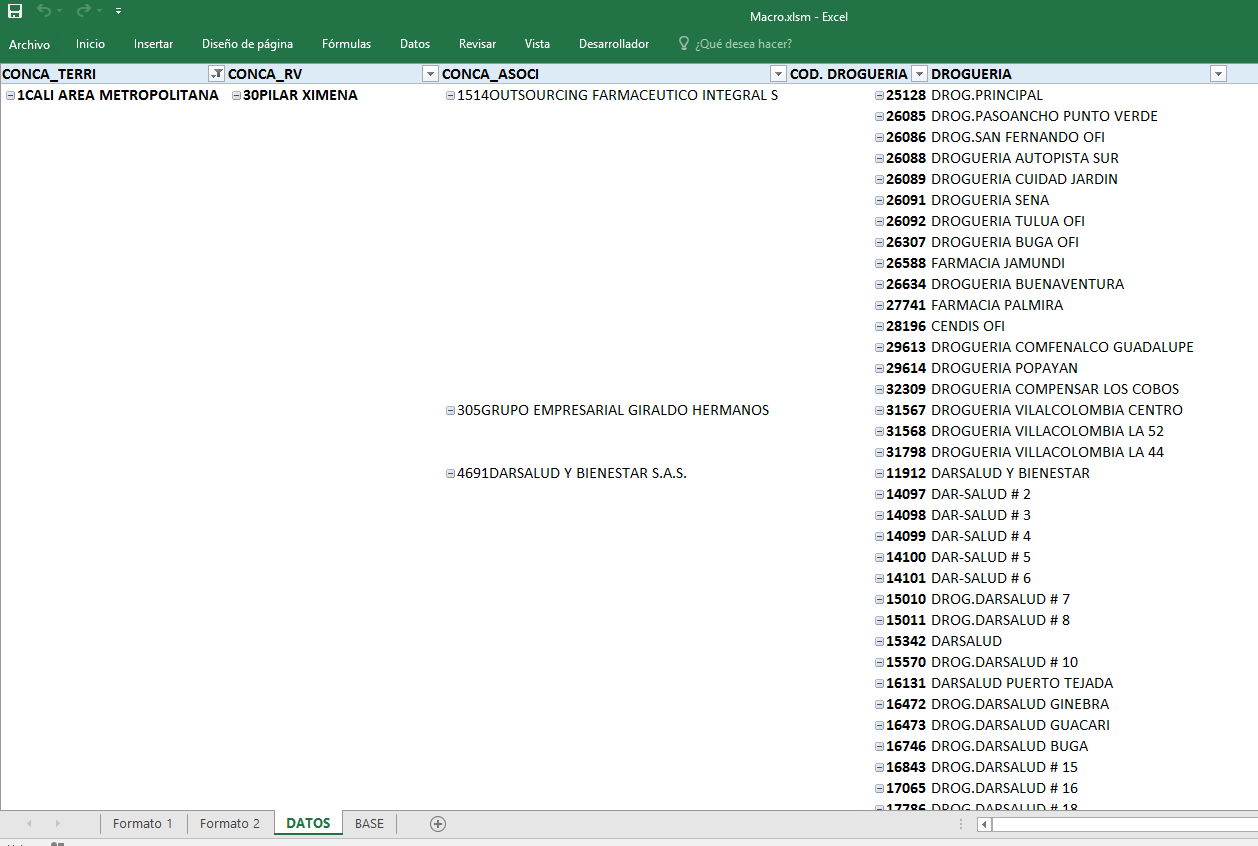Switch to the Formato 1 sheet
The image size is (1258, 846).
tap(143, 824)
